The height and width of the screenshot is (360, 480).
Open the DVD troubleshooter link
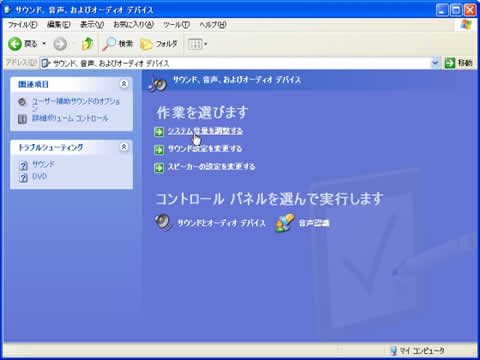point(39,176)
